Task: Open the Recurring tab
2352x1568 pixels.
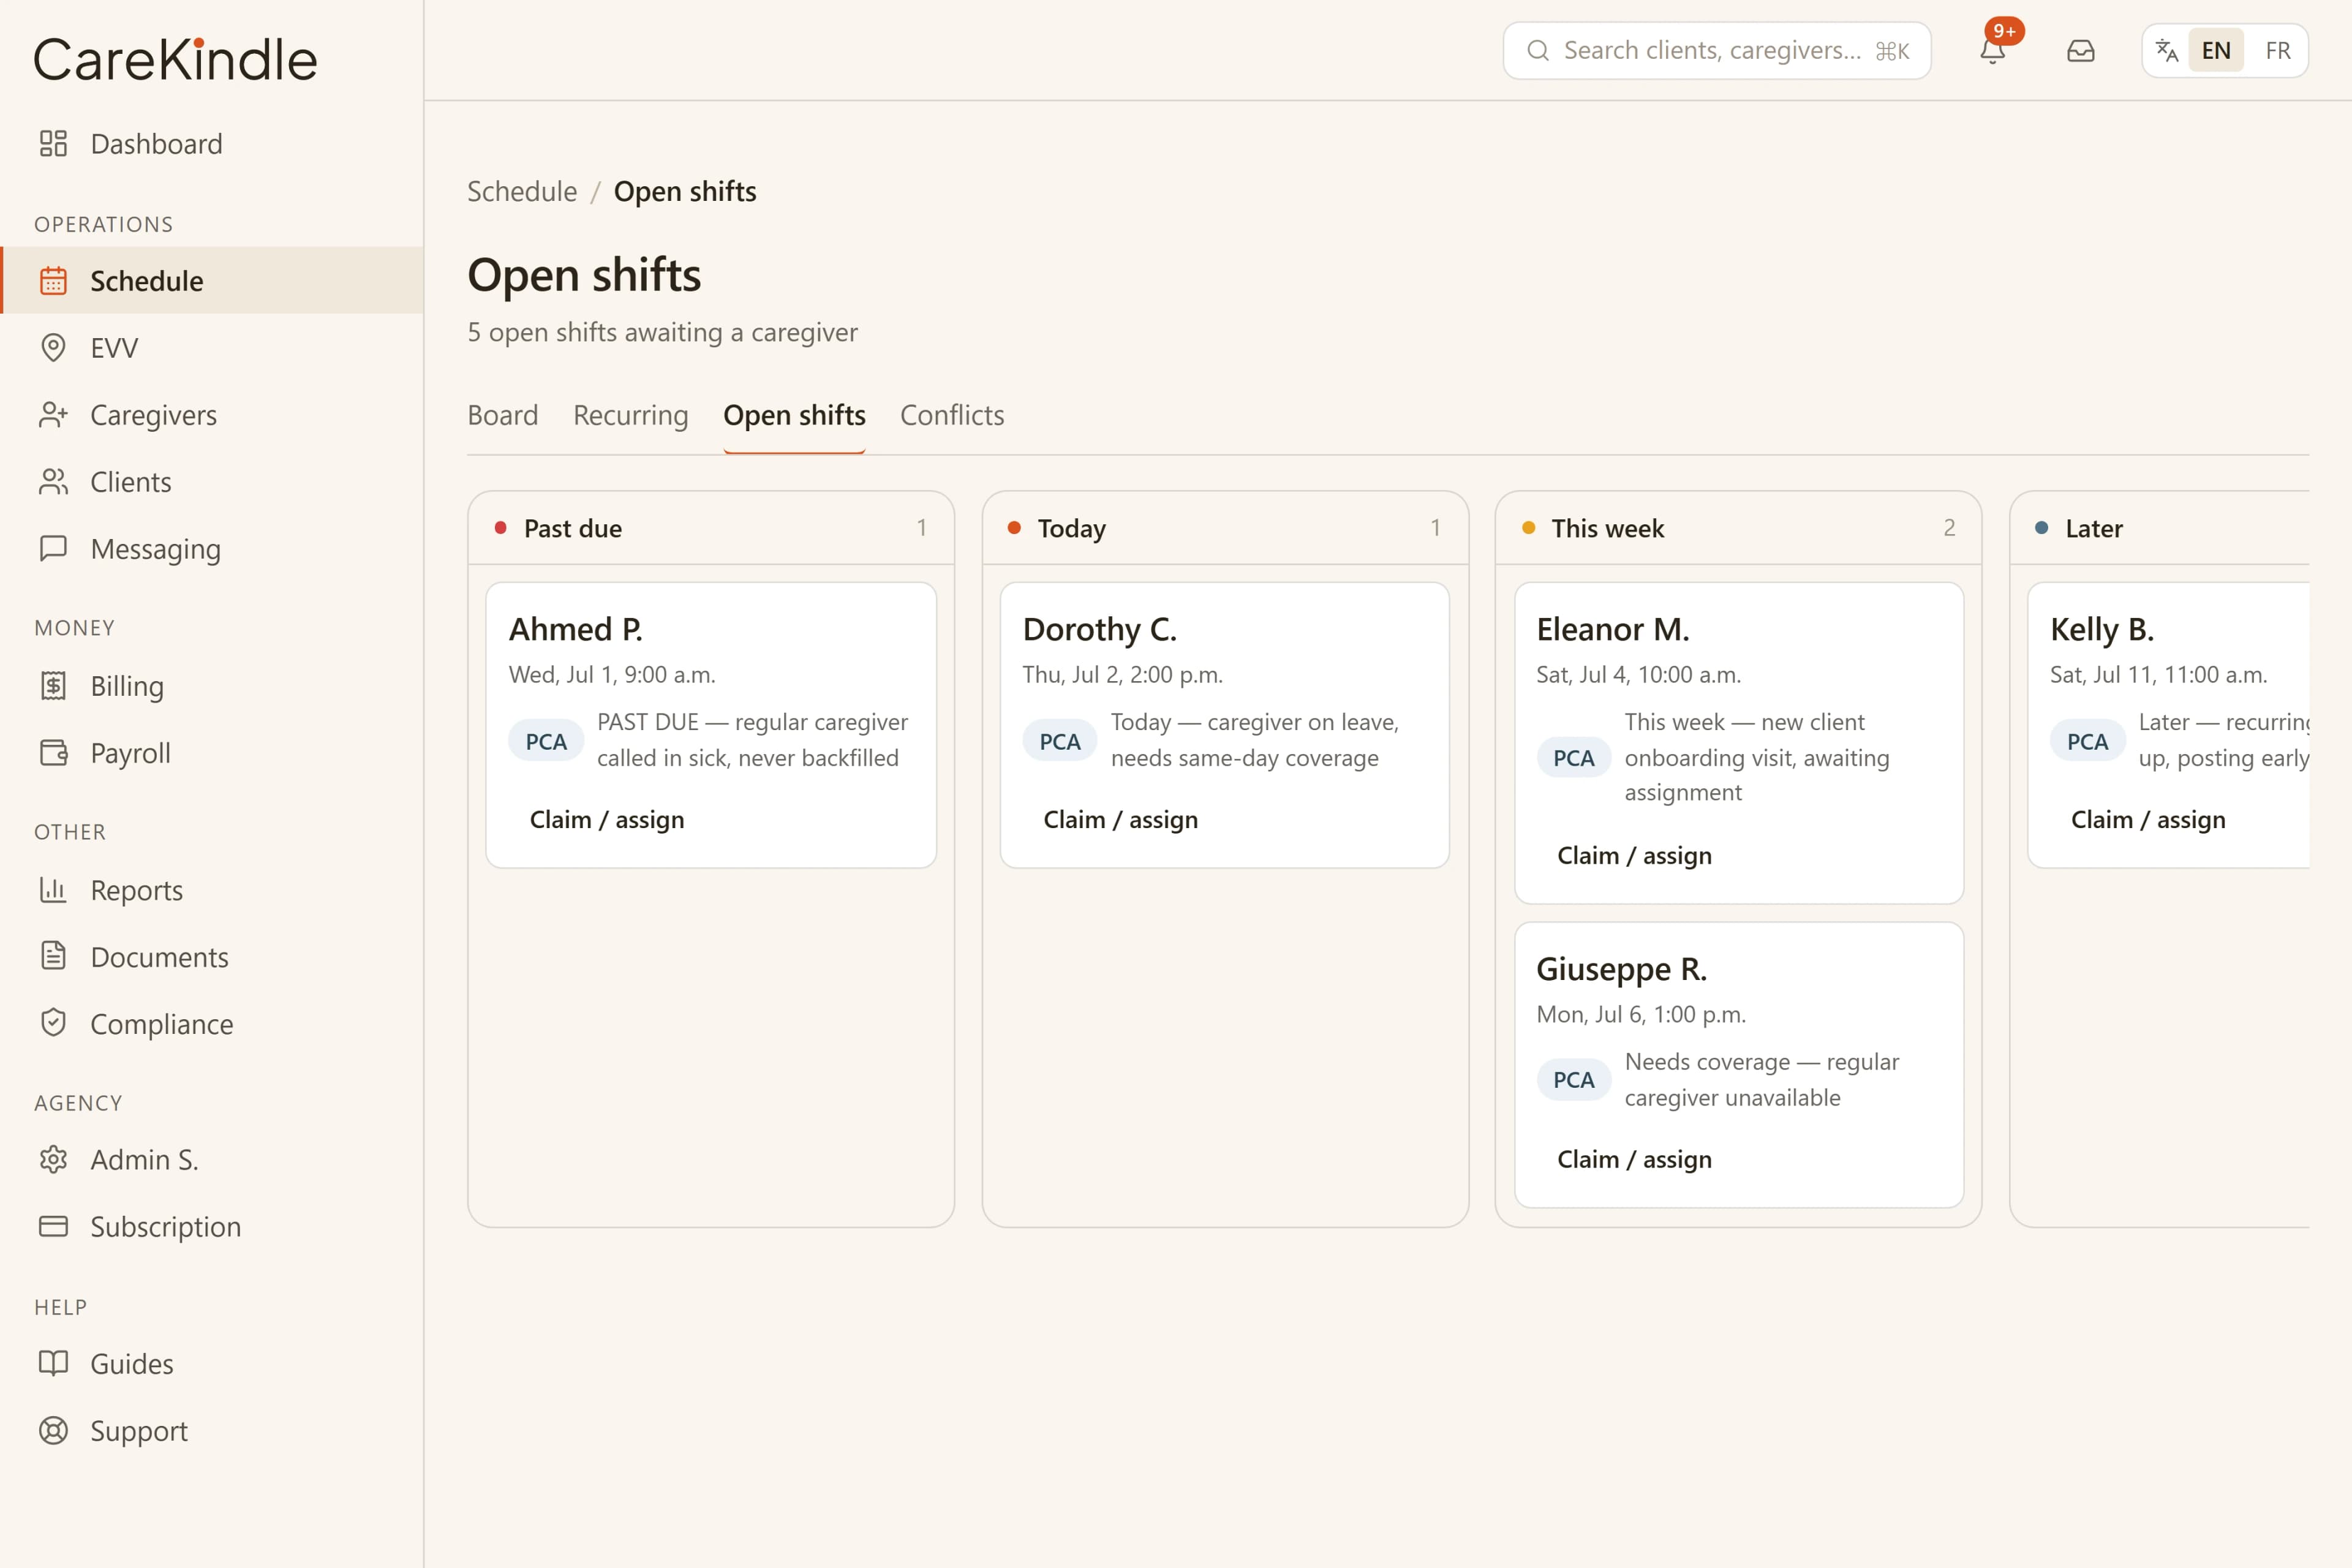Action: tap(631, 415)
